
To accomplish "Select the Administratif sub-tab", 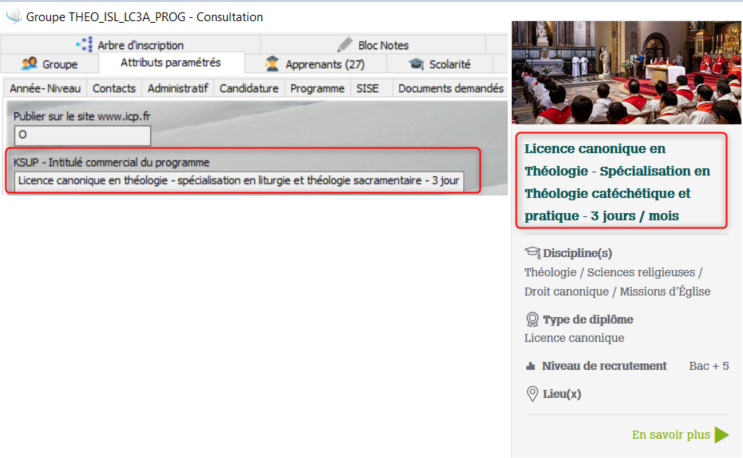I will tap(178, 88).
